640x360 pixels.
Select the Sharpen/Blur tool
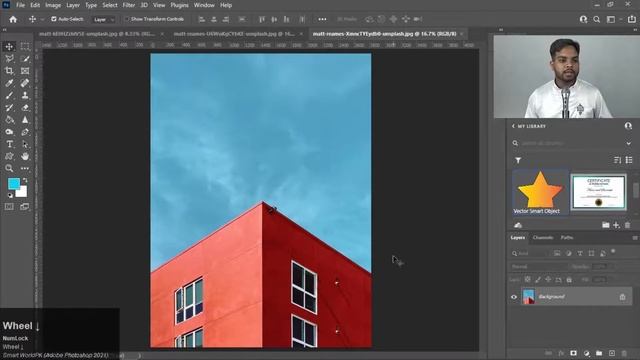coord(25,120)
